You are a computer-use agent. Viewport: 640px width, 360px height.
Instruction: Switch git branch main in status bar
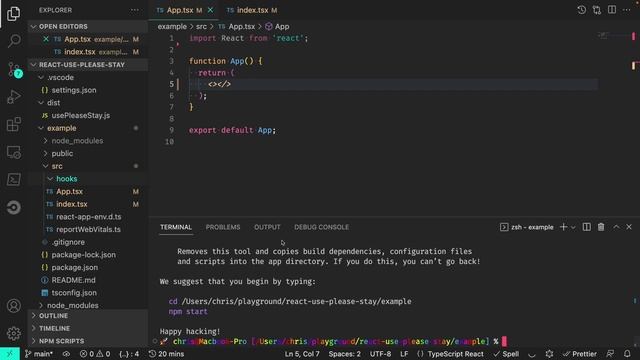39,354
